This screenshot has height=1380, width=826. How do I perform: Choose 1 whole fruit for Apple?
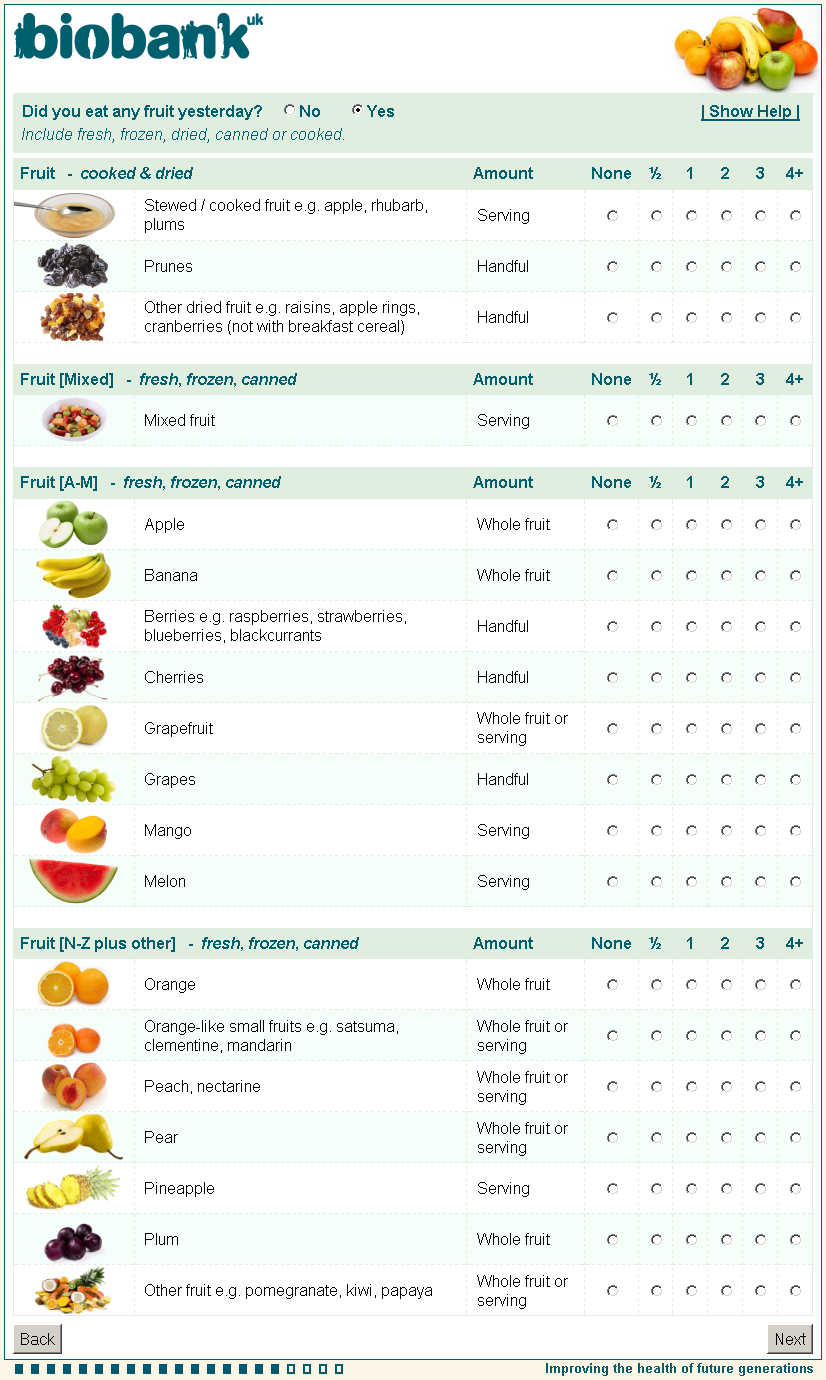[691, 525]
